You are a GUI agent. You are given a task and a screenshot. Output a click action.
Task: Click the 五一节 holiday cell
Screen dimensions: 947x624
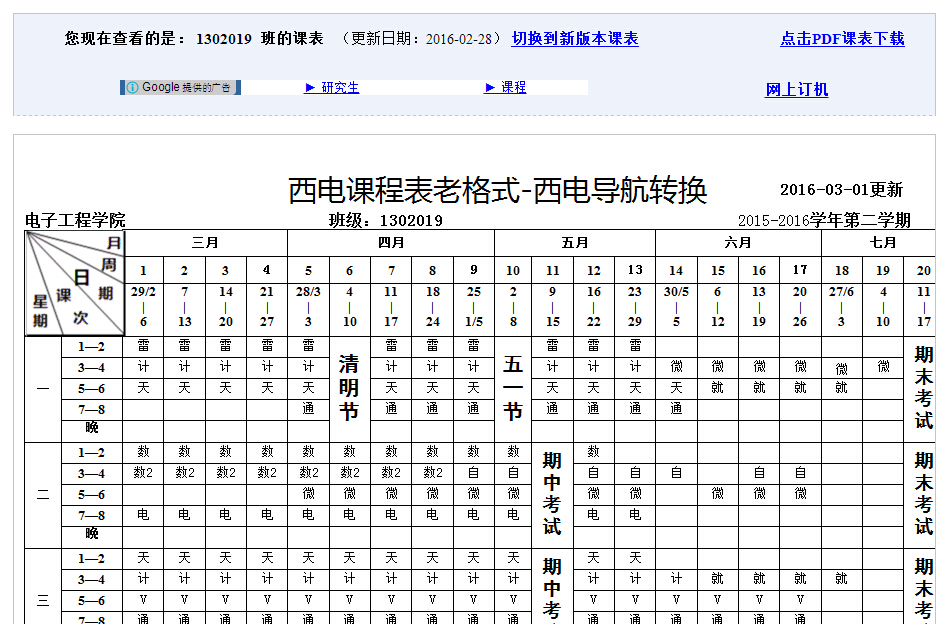click(513, 387)
